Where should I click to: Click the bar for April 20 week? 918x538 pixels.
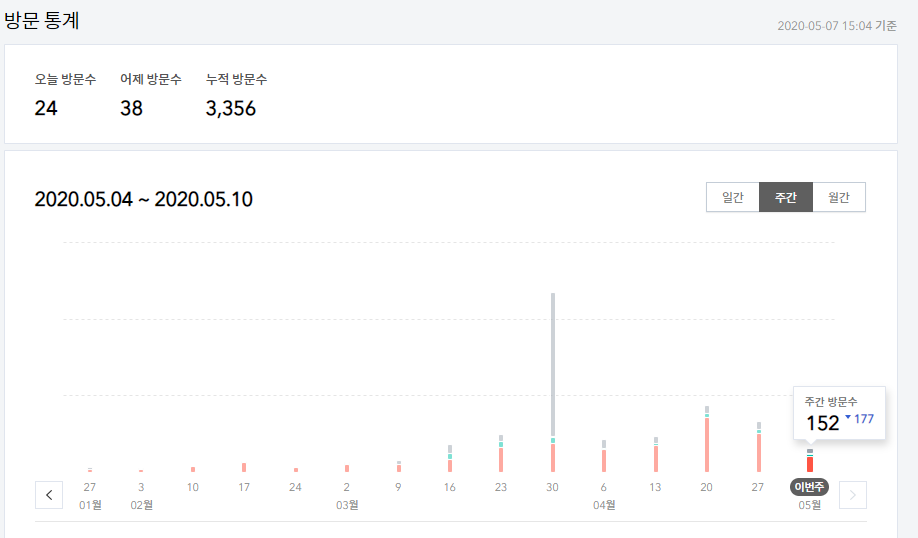tap(707, 439)
